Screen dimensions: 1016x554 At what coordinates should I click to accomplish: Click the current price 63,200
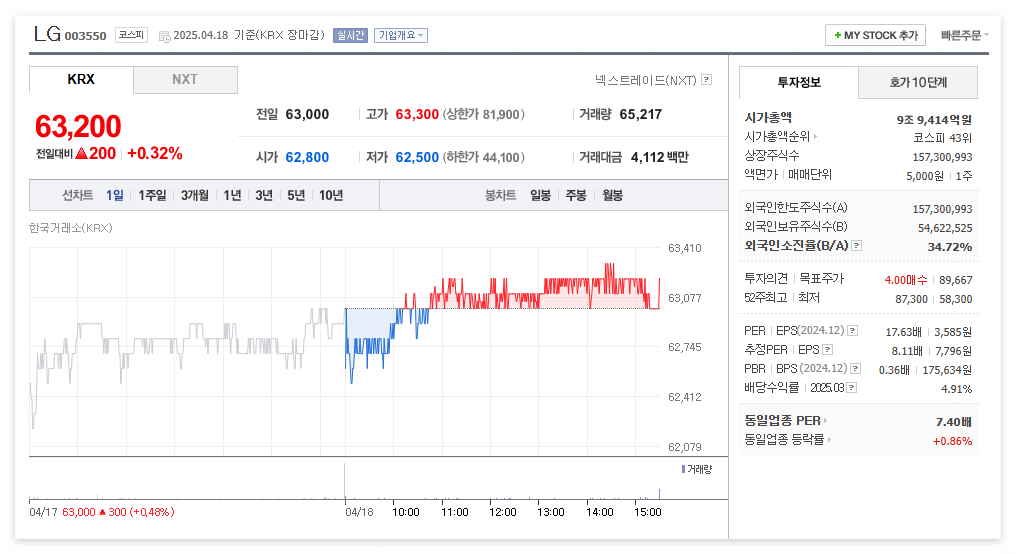(x=78, y=126)
